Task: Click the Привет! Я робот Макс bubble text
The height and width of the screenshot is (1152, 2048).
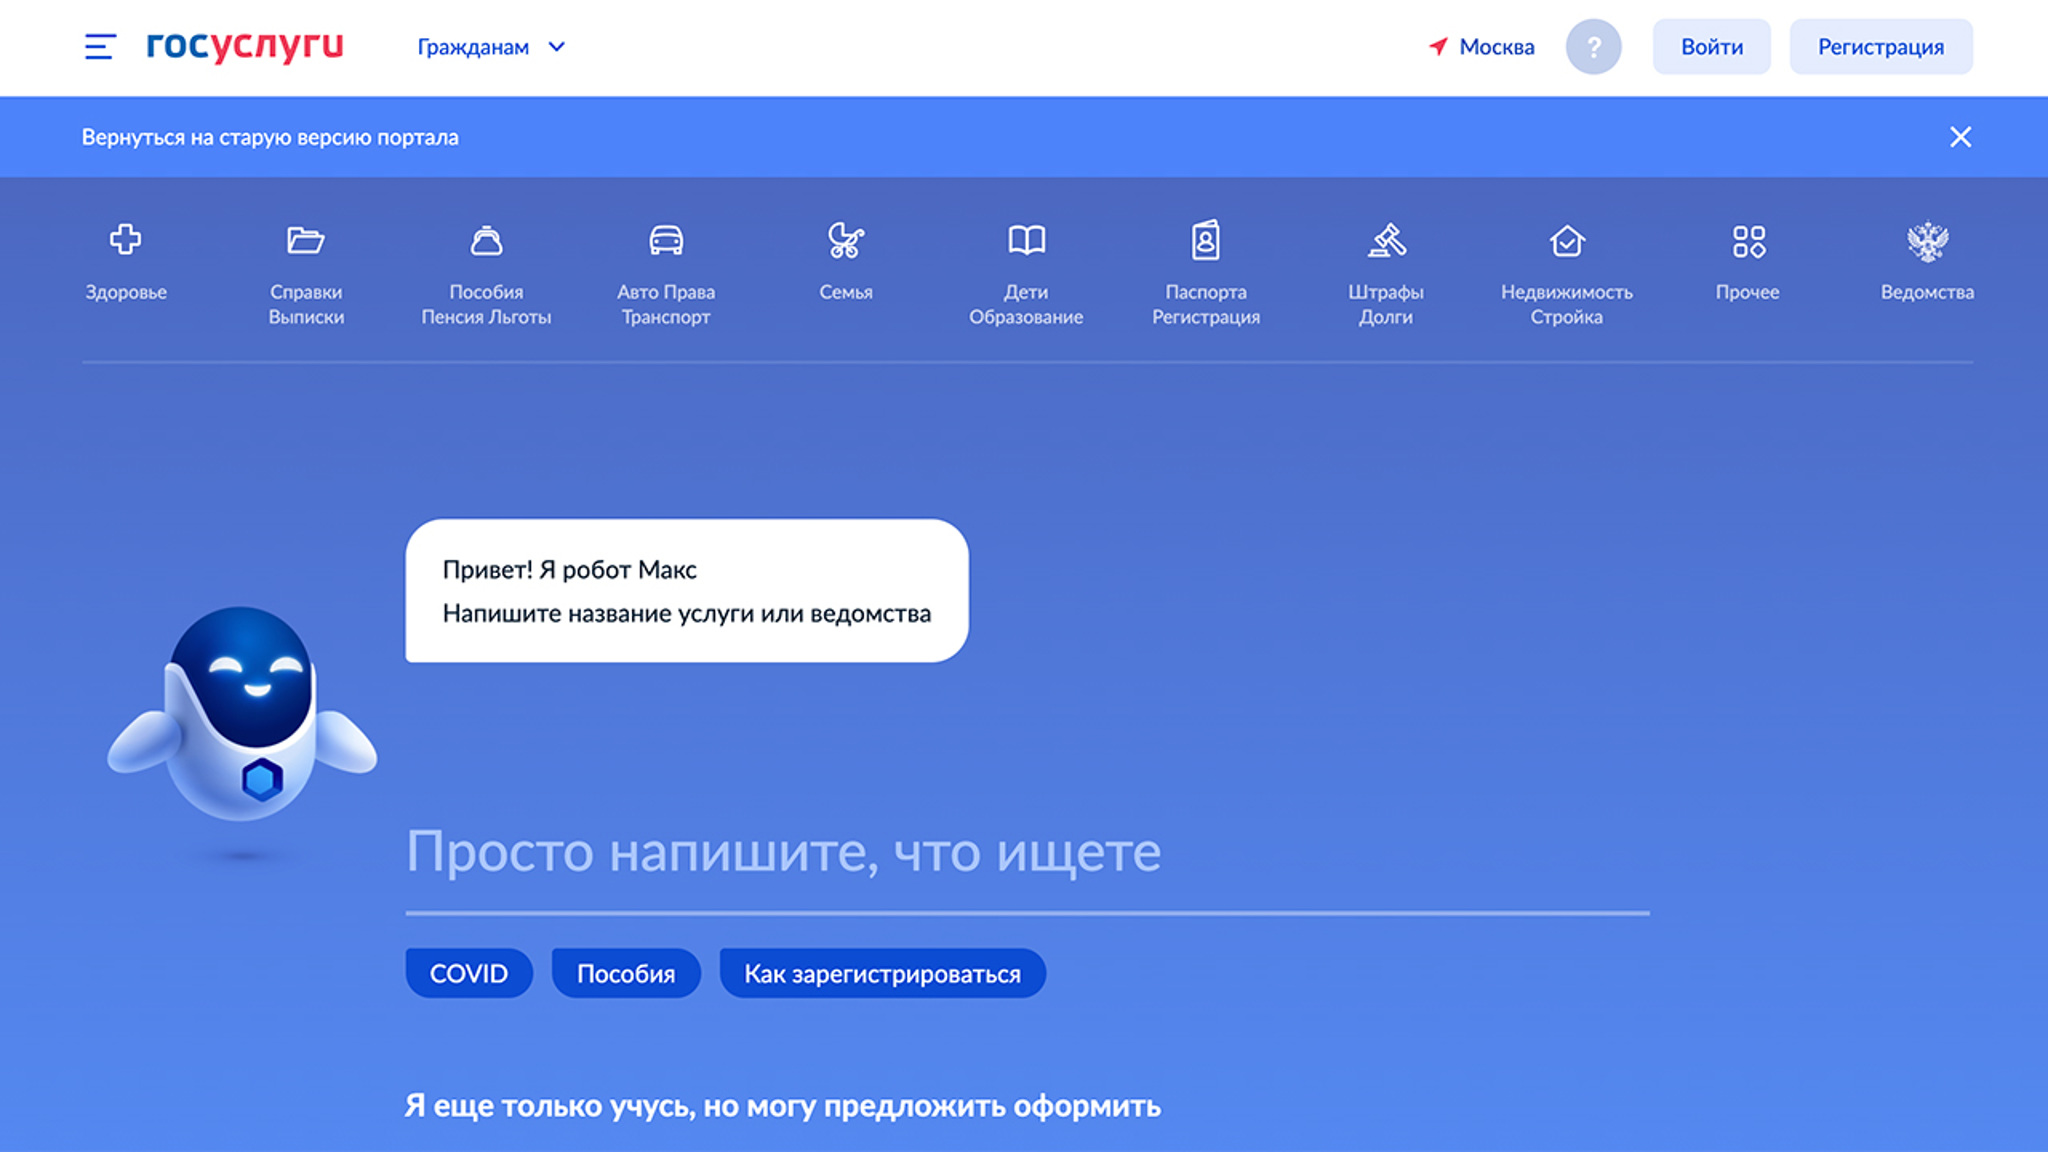Action: point(569,570)
